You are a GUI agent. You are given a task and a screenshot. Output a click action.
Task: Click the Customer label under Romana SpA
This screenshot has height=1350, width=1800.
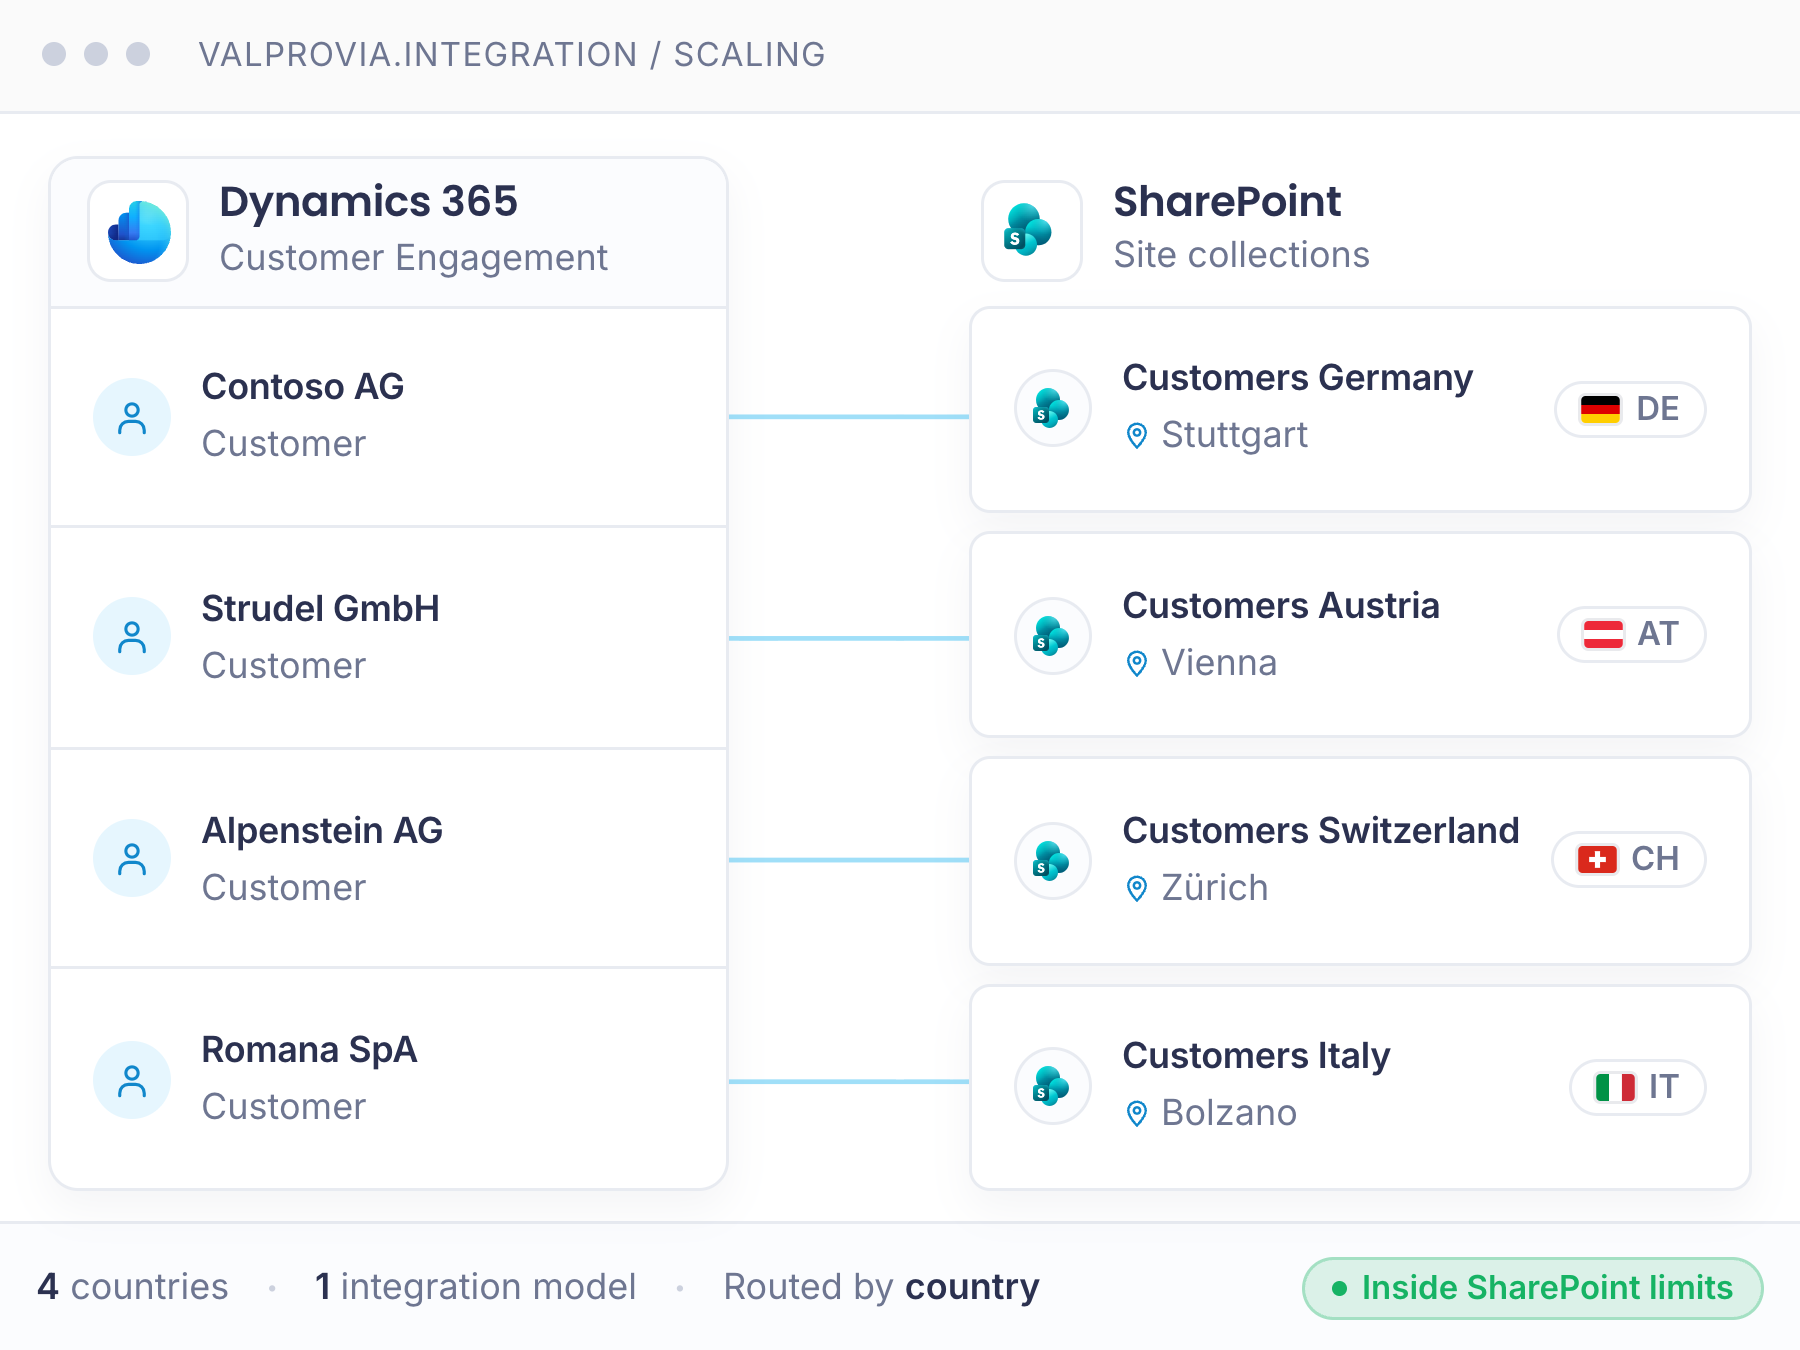point(284,1107)
